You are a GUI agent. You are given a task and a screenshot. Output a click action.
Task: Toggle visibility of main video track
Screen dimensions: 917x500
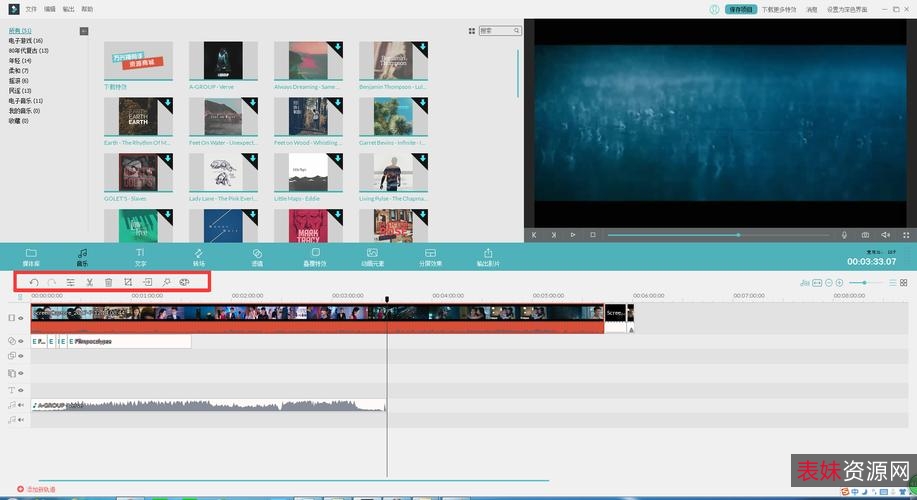click(20, 318)
